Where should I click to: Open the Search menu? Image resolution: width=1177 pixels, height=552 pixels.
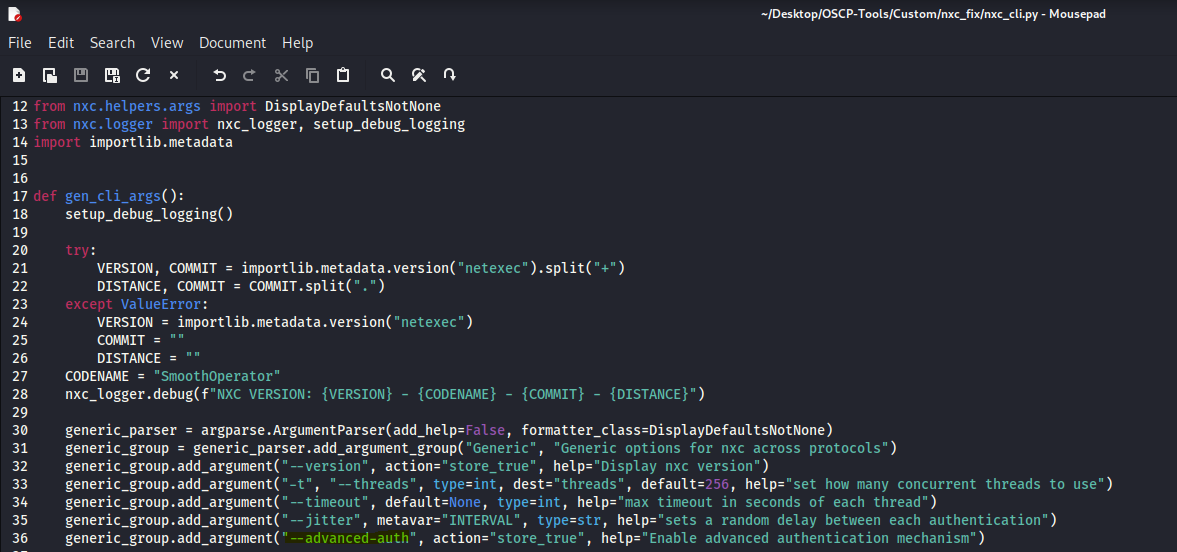coord(112,43)
